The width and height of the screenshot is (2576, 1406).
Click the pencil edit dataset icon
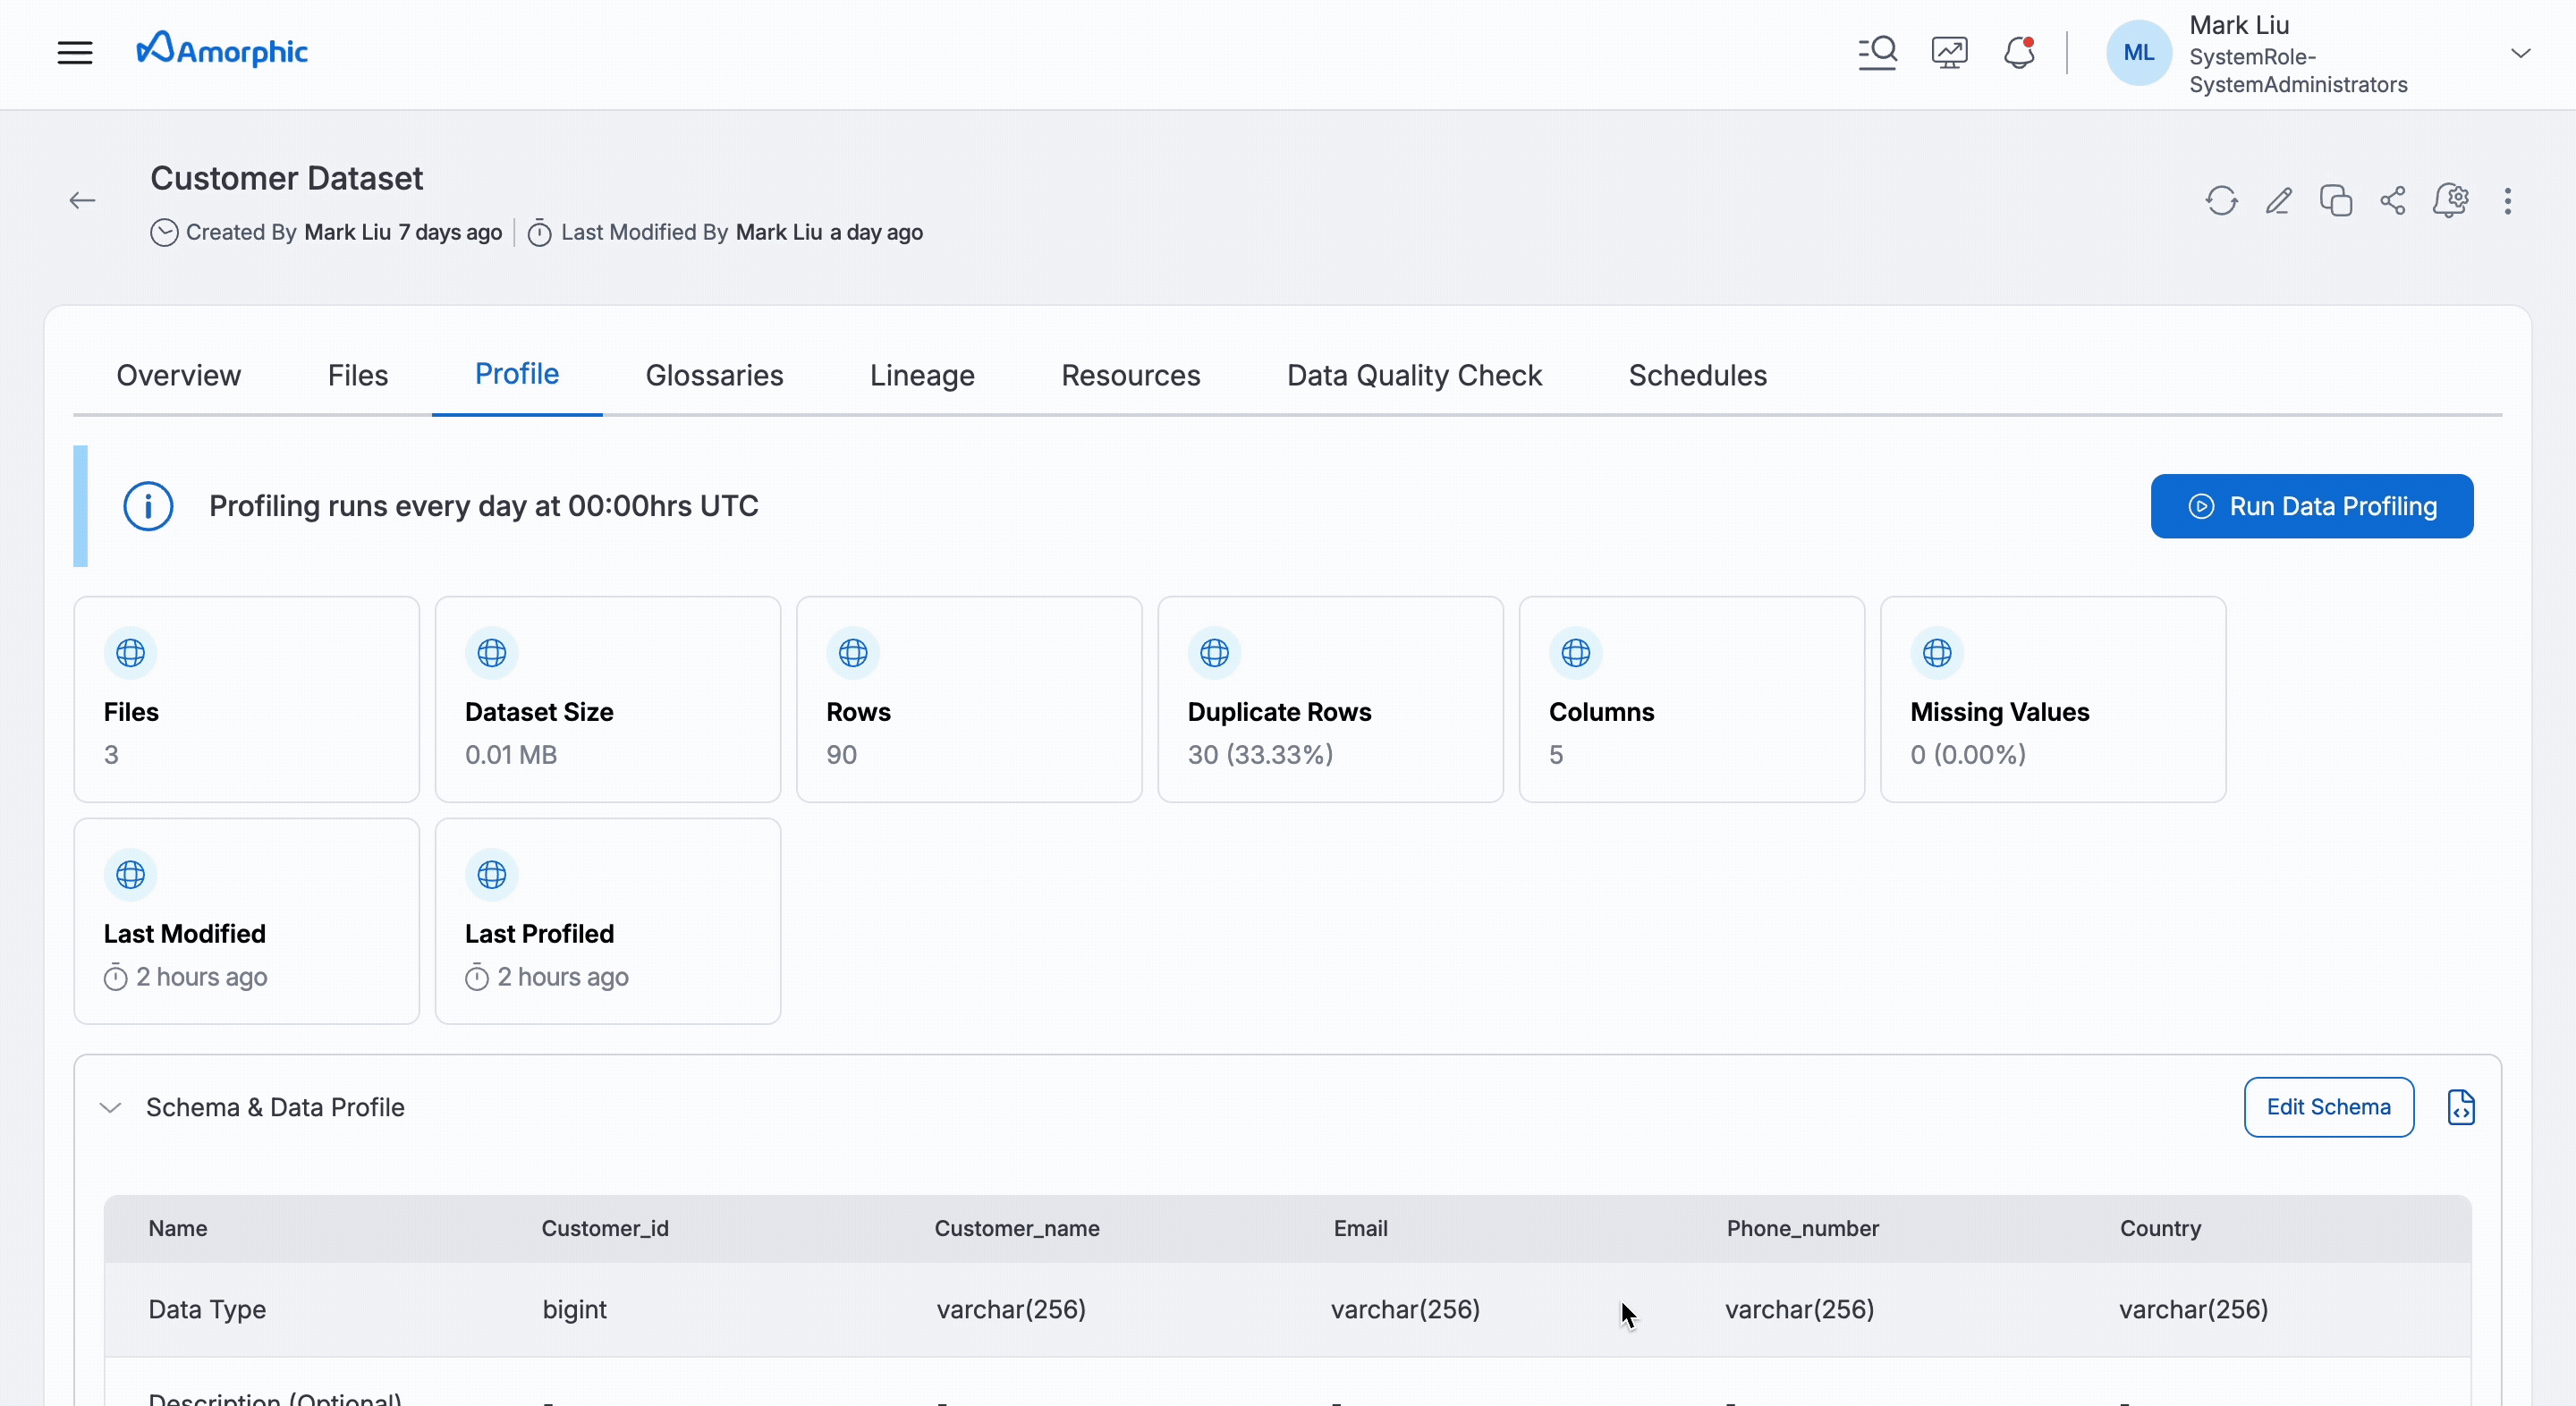click(x=2278, y=201)
